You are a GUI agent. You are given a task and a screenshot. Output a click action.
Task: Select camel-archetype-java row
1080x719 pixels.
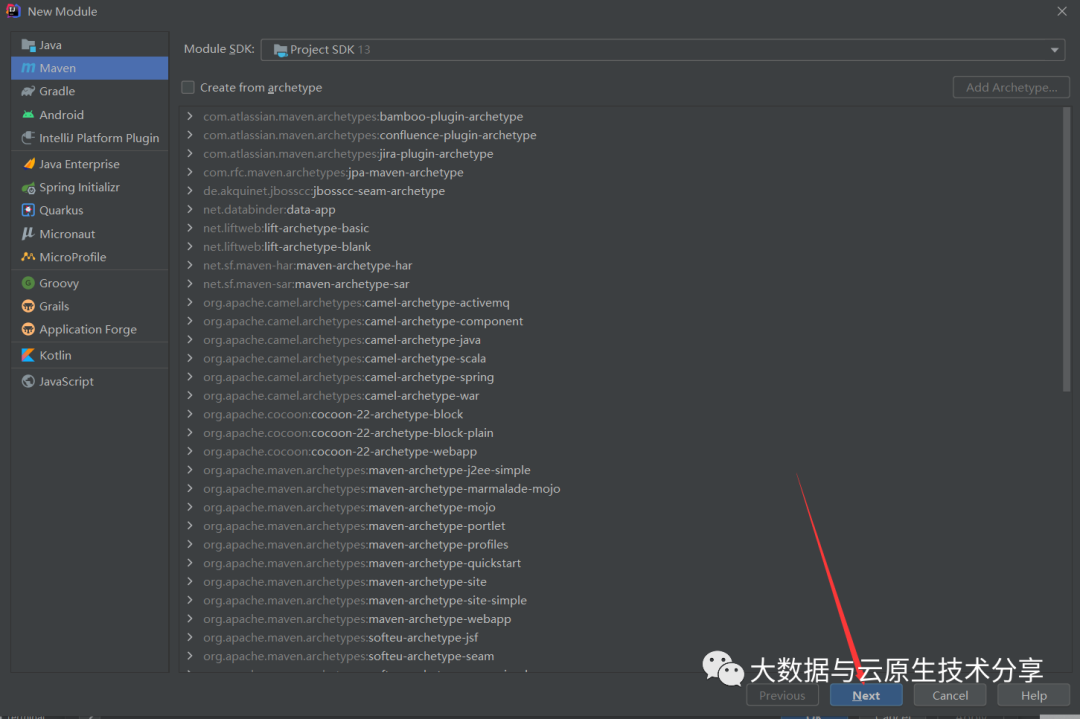click(x=621, y=340)
